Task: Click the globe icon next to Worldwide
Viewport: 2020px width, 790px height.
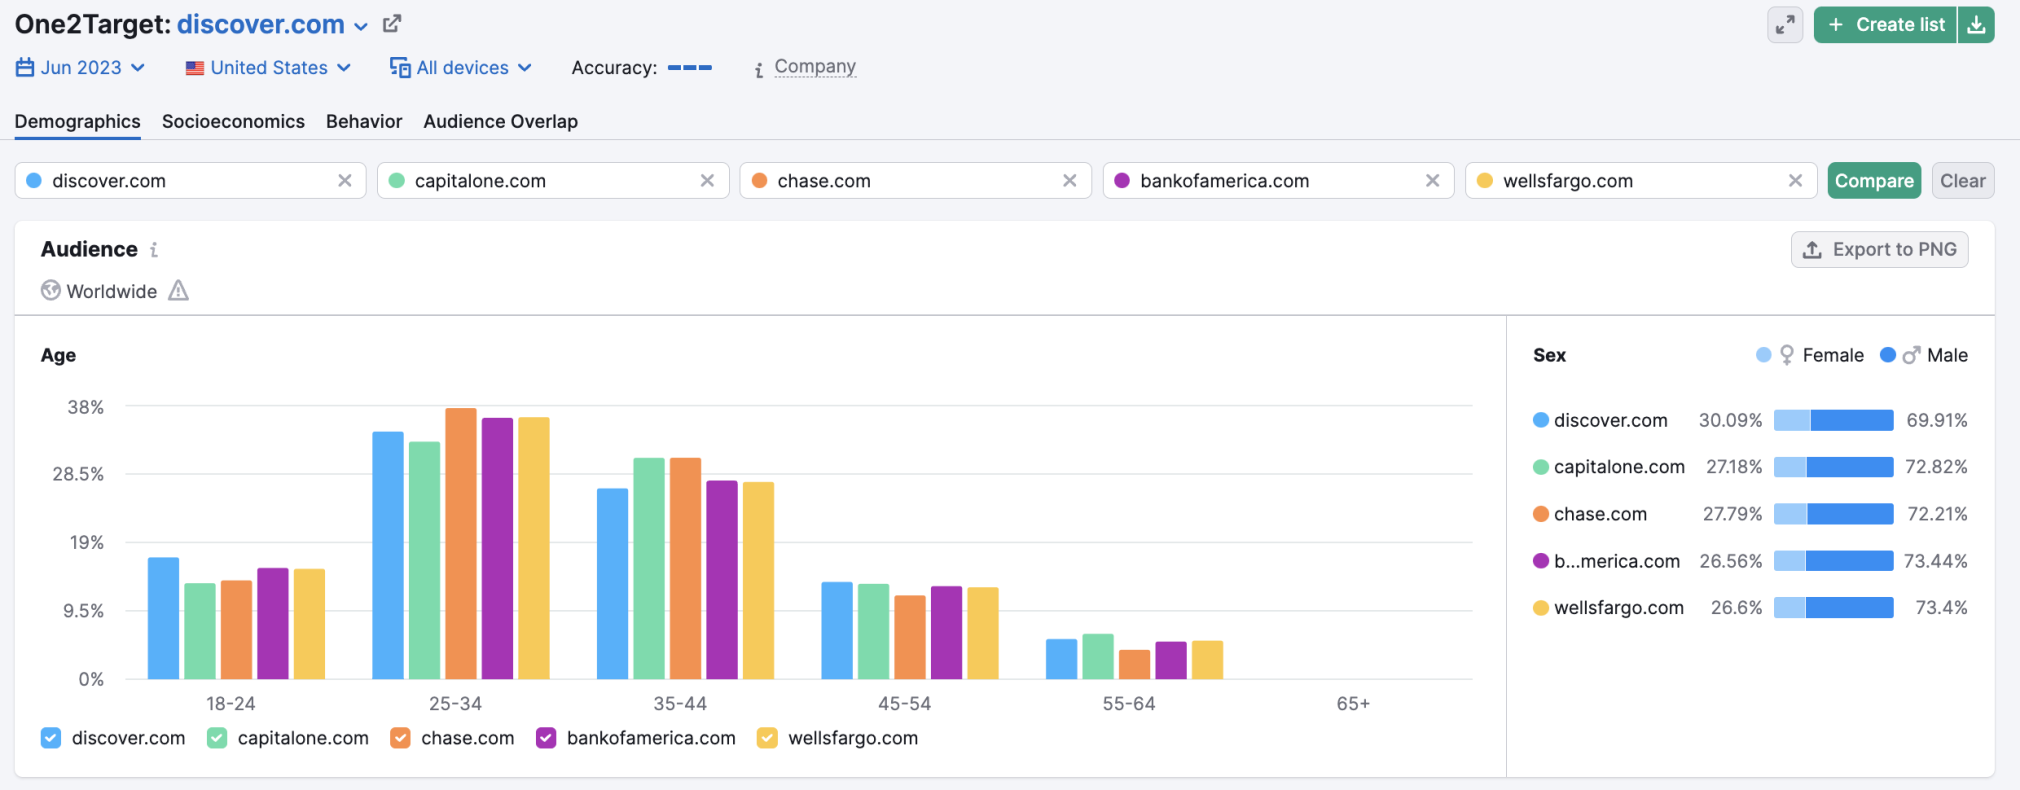Action: pos(51,290)
